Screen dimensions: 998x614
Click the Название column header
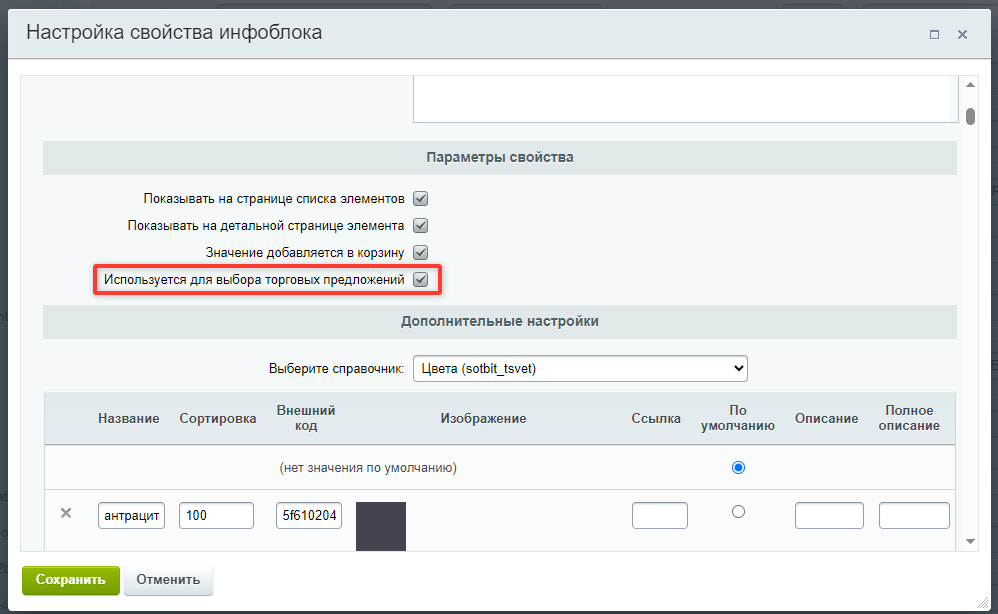[x=129, y=419]
